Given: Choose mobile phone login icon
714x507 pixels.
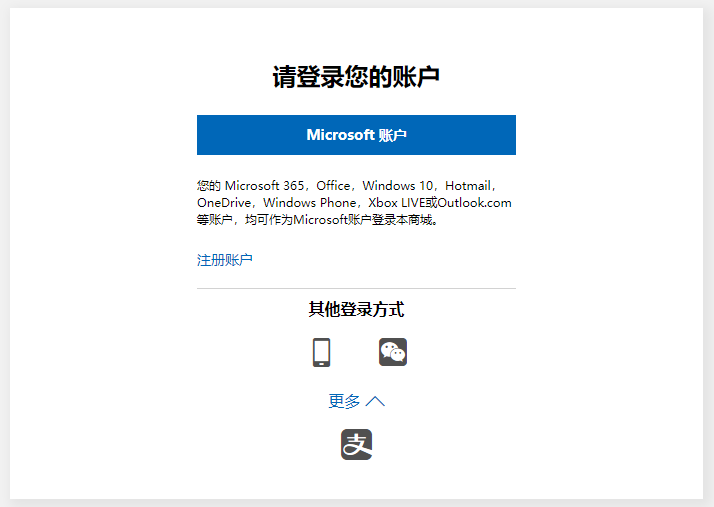Looking at the screenshot, I should [321, 352].
